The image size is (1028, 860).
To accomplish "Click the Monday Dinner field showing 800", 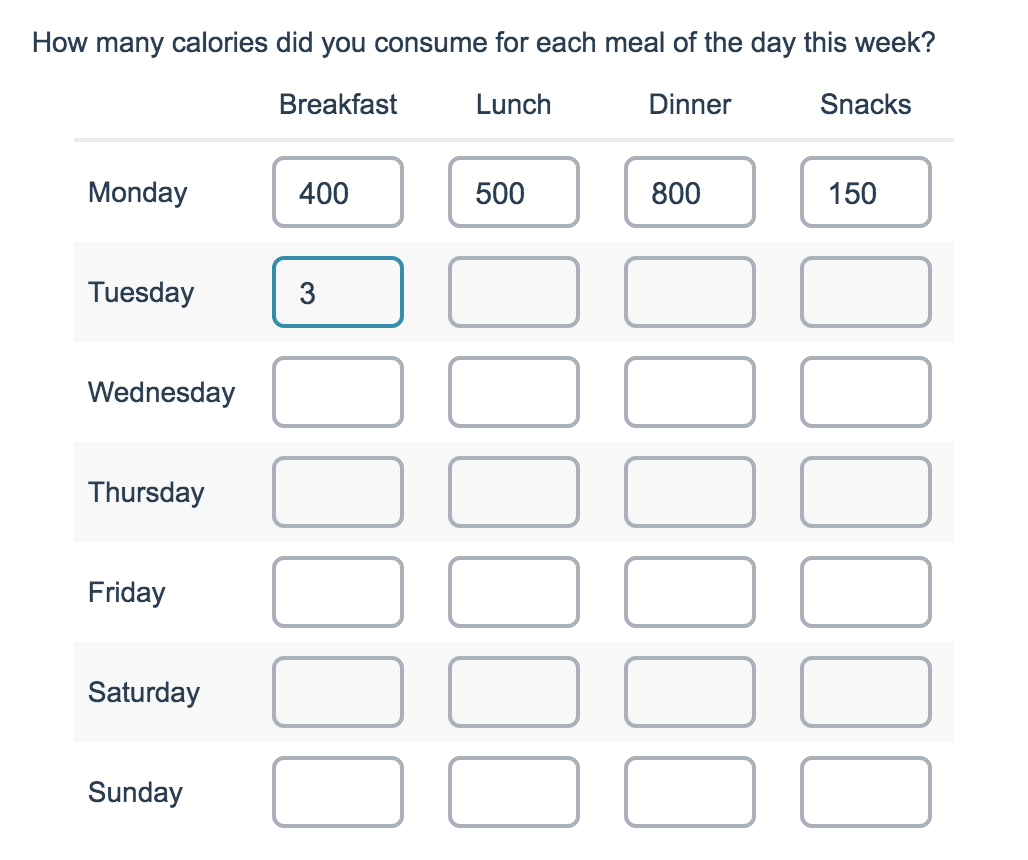I will [690, 192].
